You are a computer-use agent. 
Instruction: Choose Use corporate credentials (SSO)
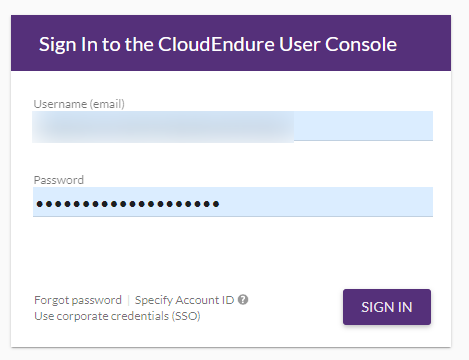[117, 316]
